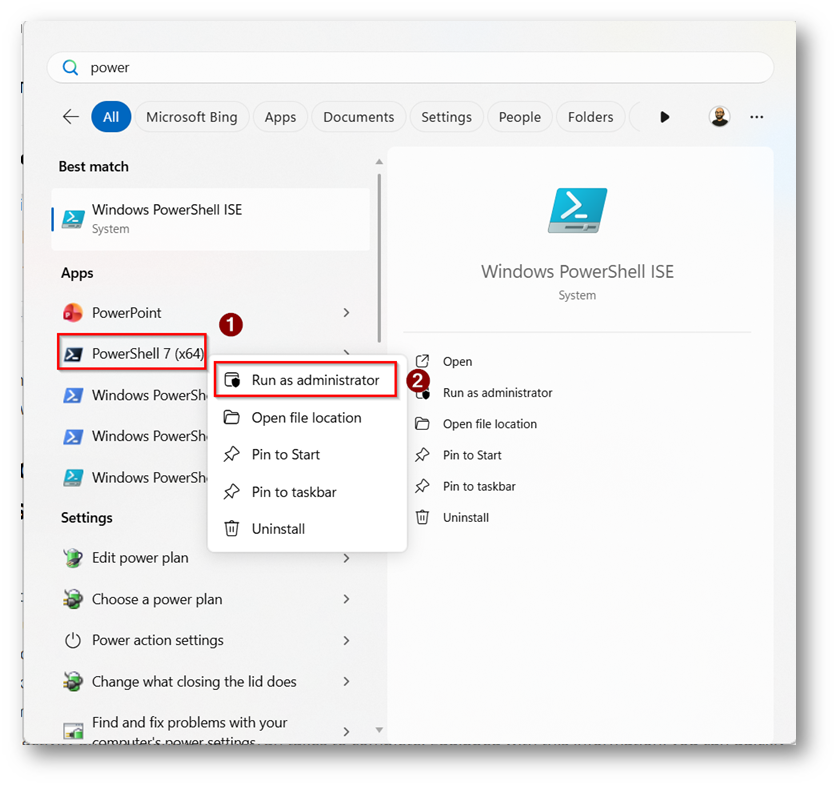Open the user profile avatar
Viewport: 838px width, 787px height.
tap(719, 116)
